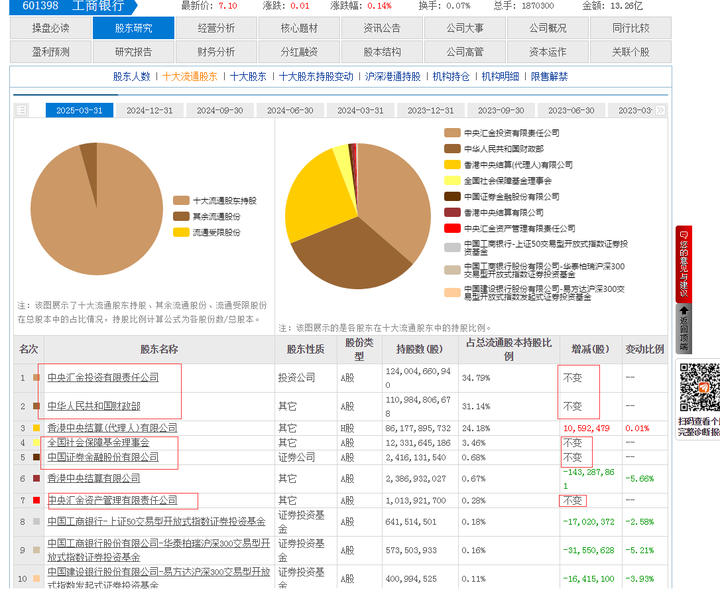
Task: Select the 2025-03-31 date tab
Action: click(79, 110)
